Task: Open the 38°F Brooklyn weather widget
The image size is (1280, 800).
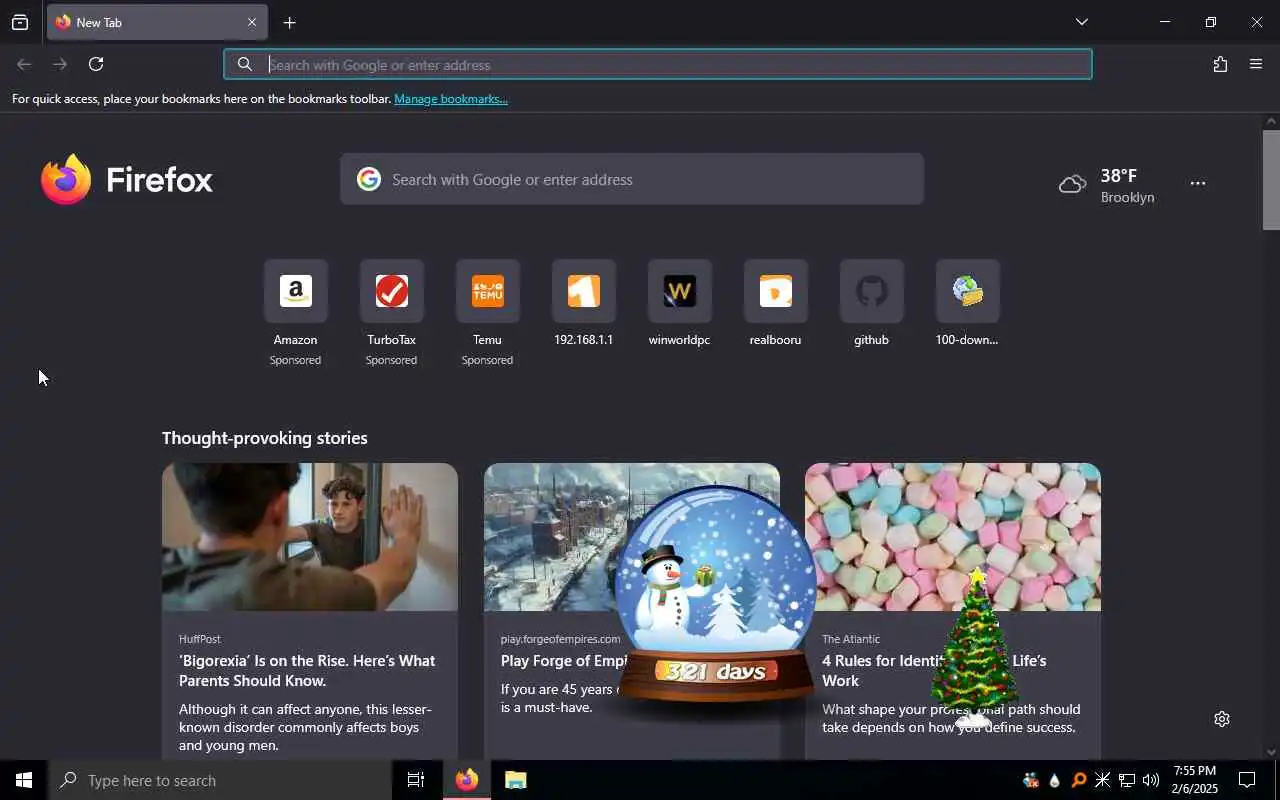Action: pyautogui.click(x=1107, y=185)
